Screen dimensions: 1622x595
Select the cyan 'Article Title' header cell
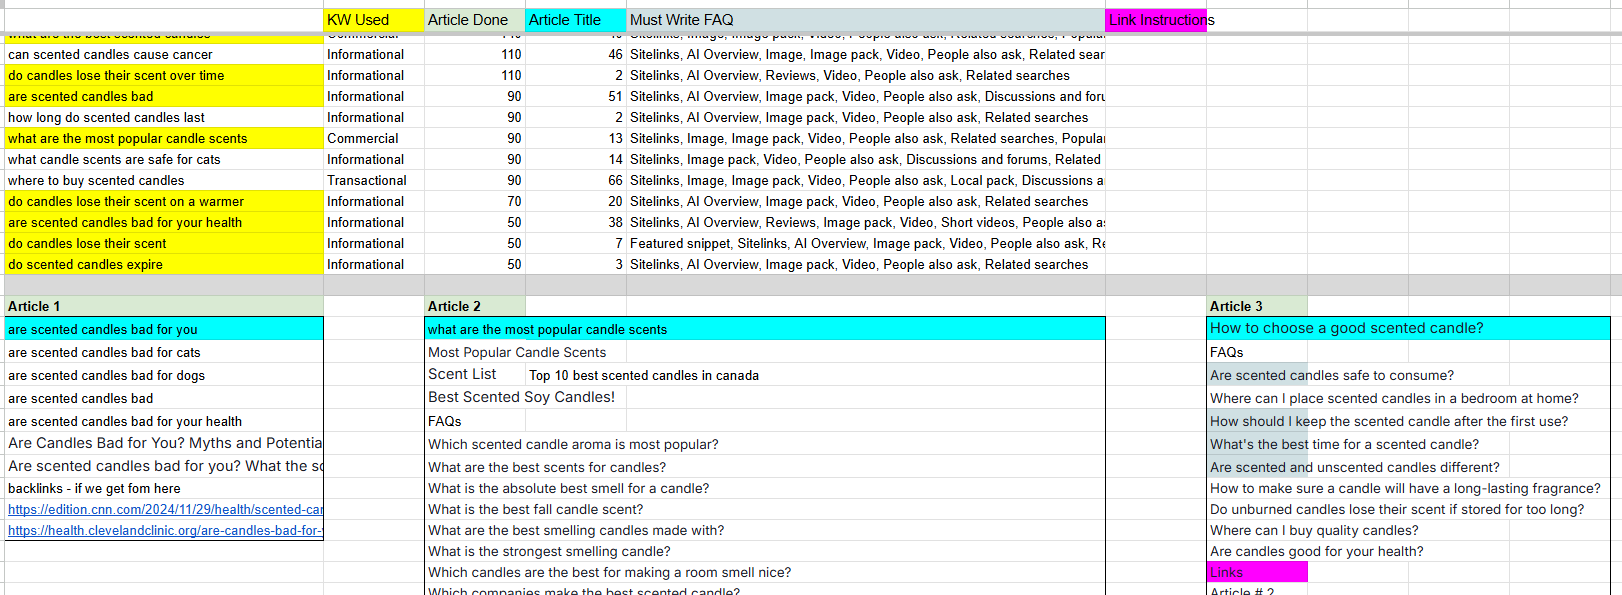576,20
